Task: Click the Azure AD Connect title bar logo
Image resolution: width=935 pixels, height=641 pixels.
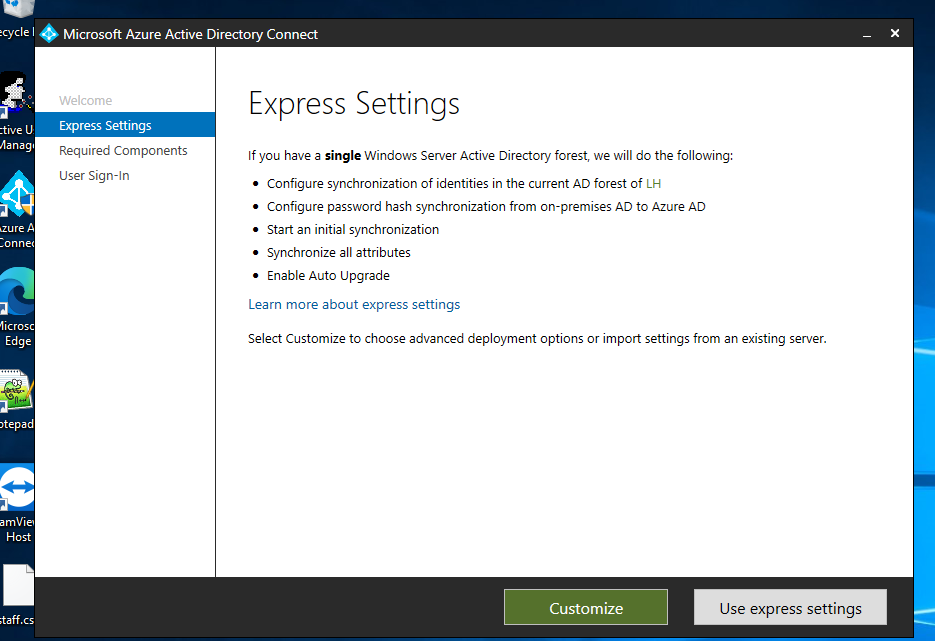Action: tap(49, 34)
